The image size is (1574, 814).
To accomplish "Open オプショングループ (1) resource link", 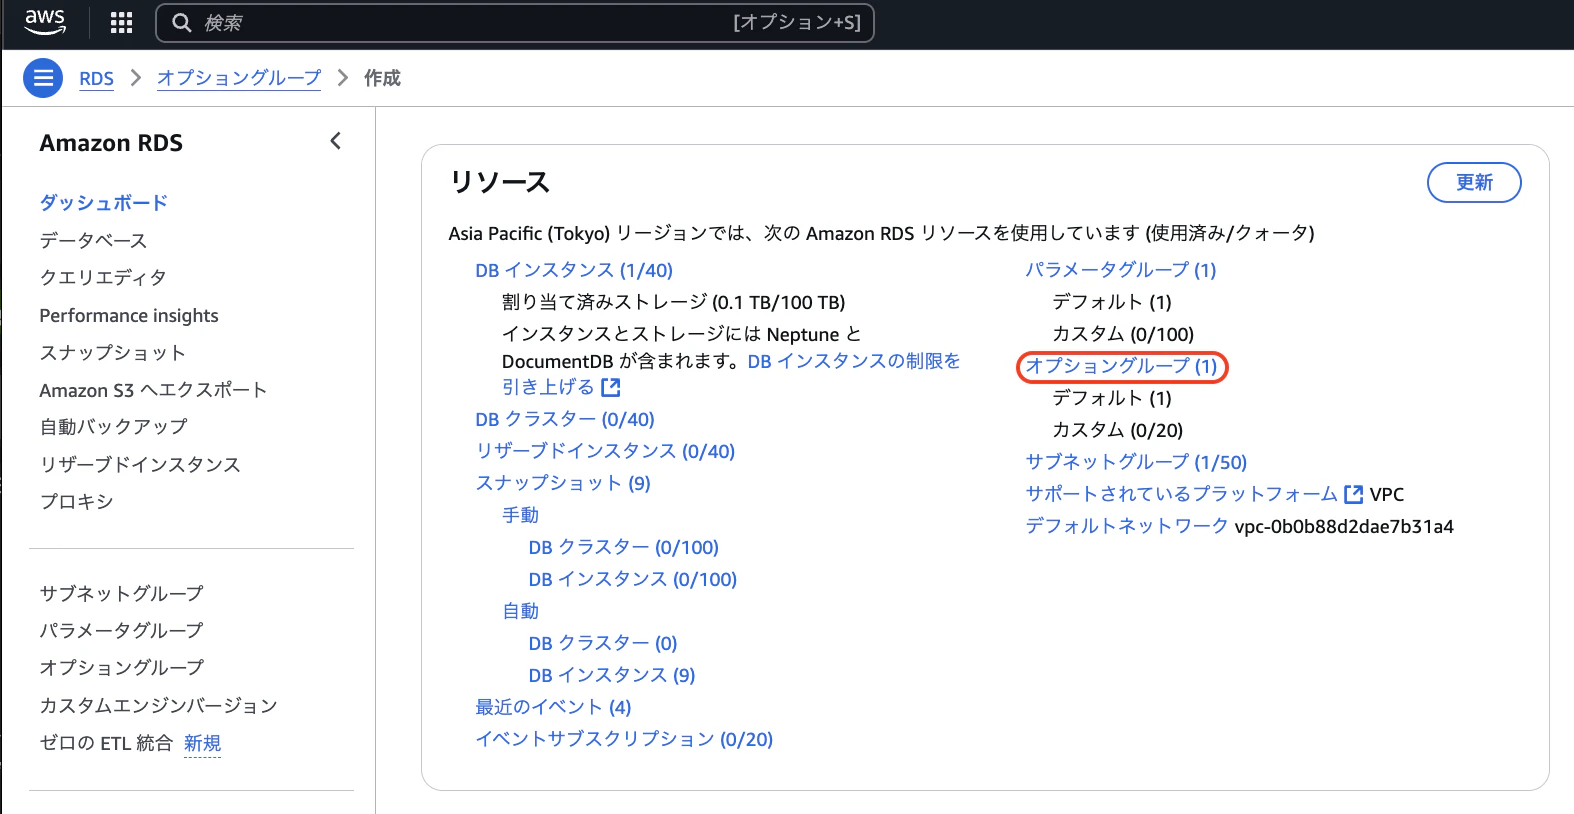I will 1121,366.
